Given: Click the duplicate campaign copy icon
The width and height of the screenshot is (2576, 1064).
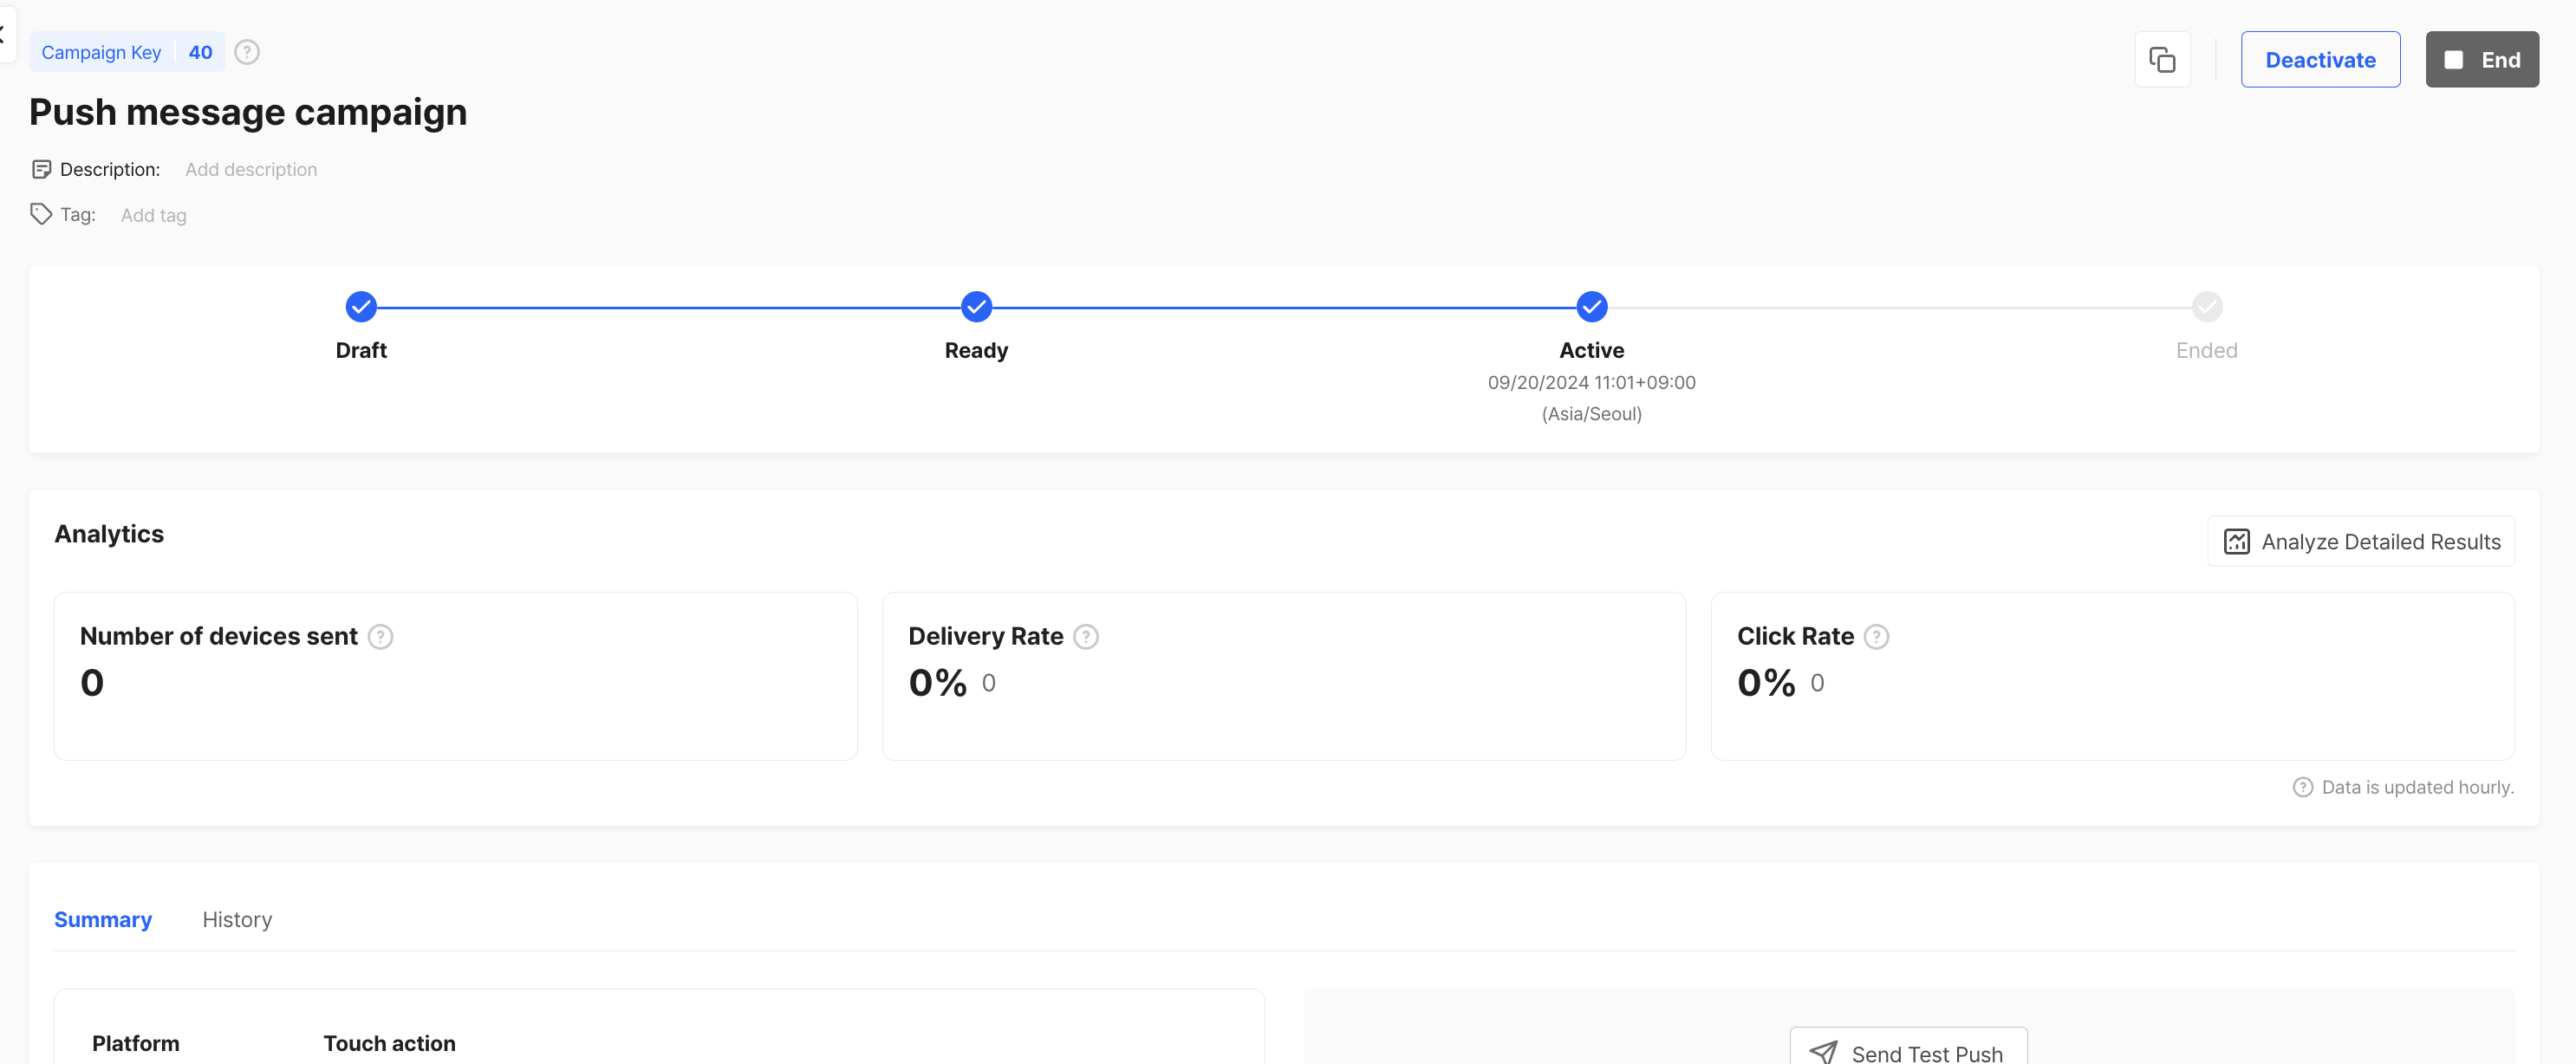Looking at the screenshot, I should [2162, 60].
